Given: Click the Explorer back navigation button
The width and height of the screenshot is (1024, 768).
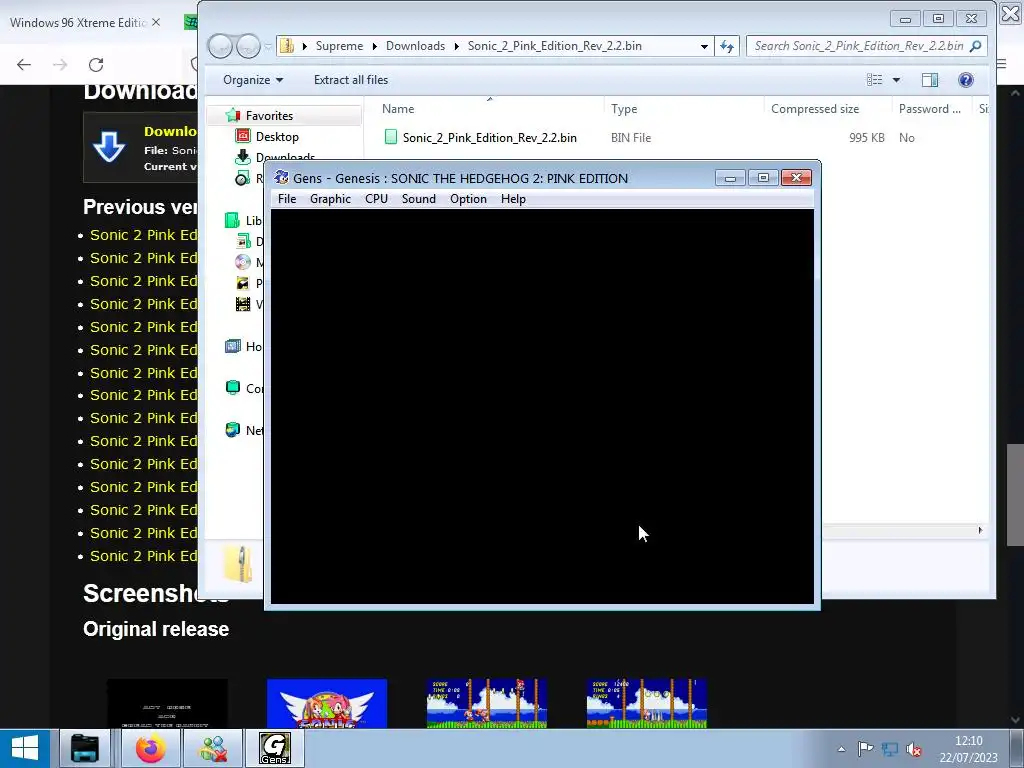Looking at the screenshot, I should click(220, 46).
